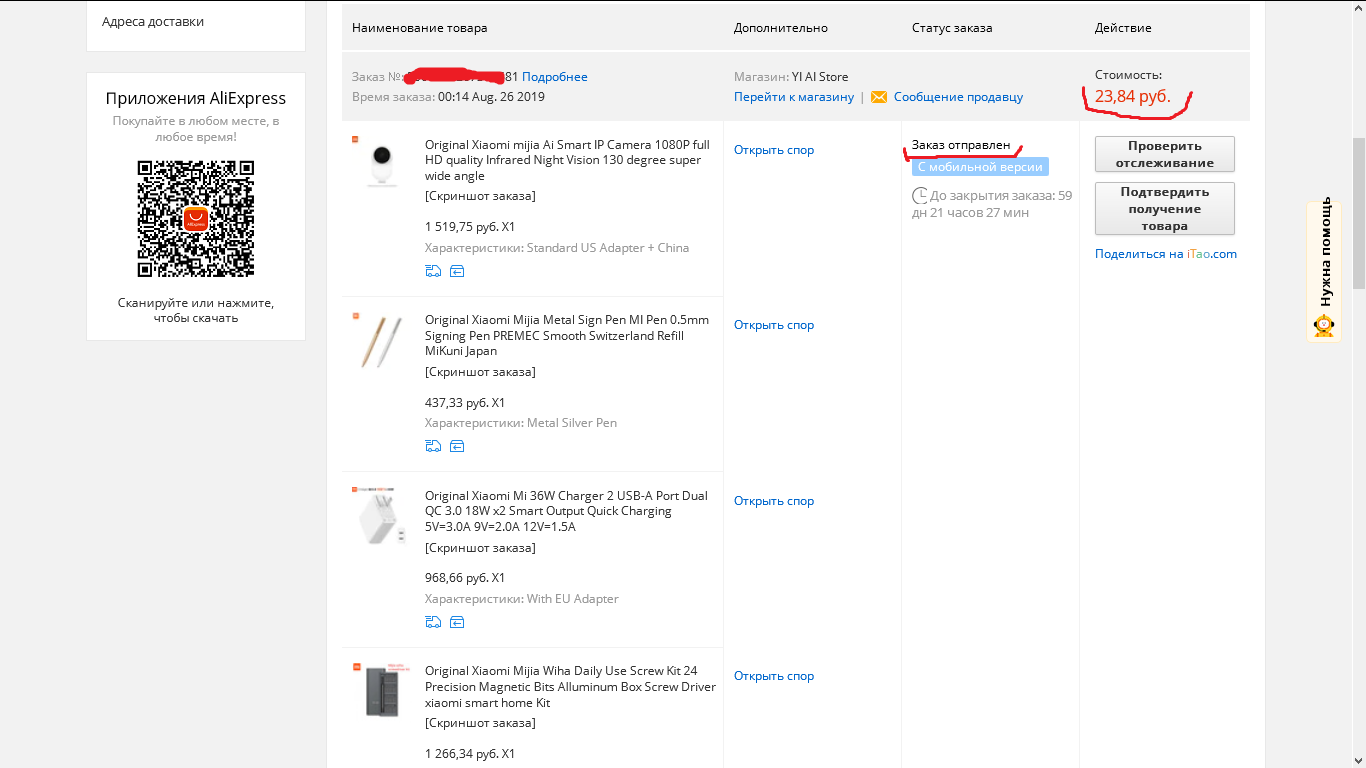Open the AliExpress app QR code
This screenshot has height=768, width=1366.
pyautogui.click(x=196, y=219)
